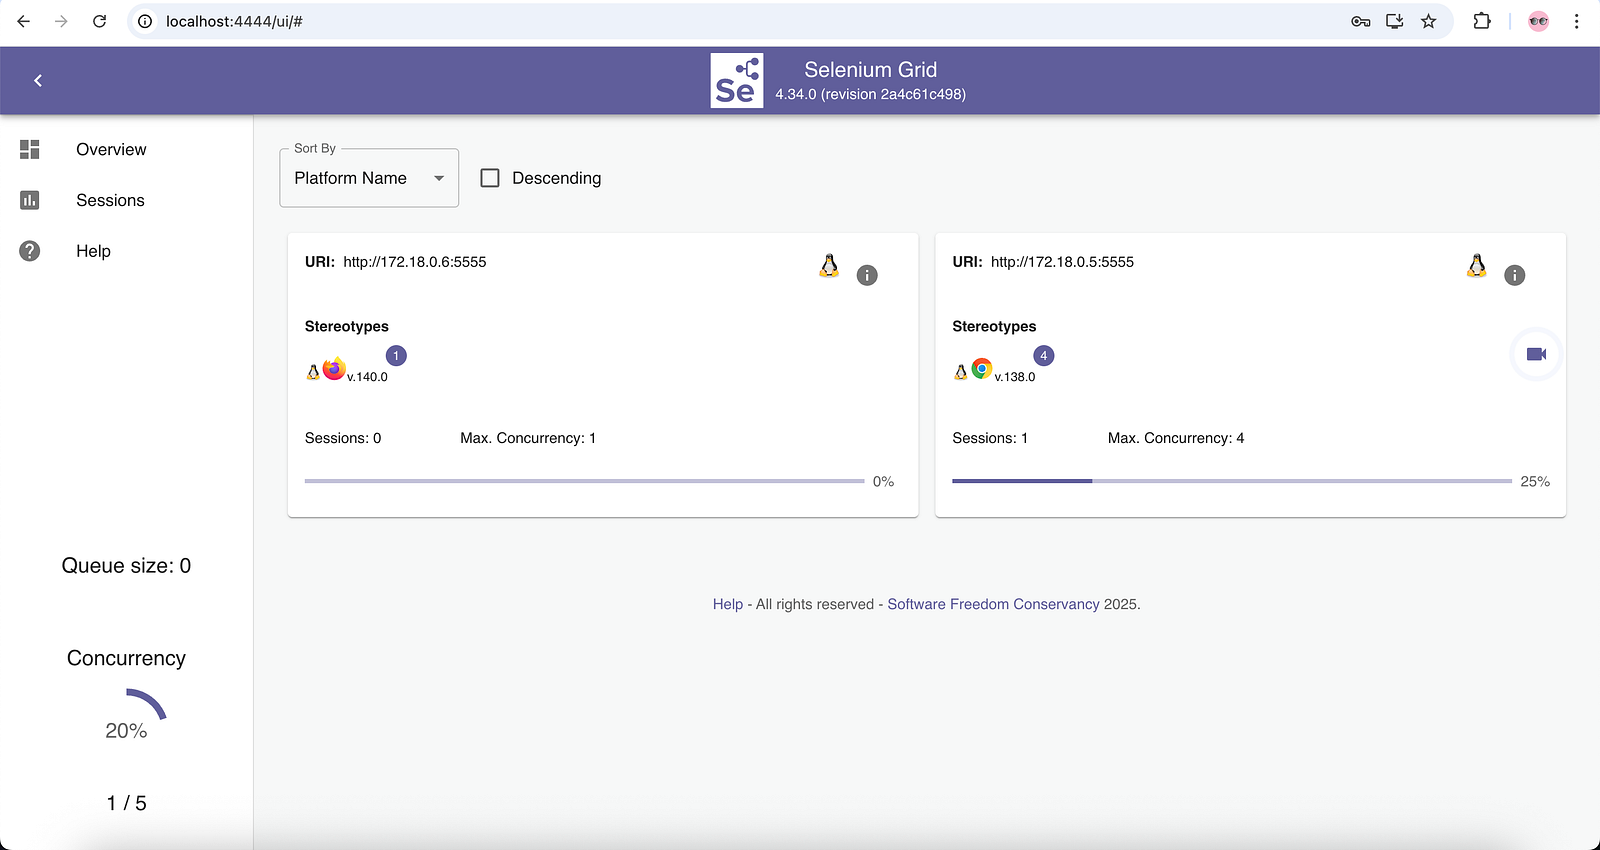Viewport: 1600px width, 850px height.
Task: Open the footer Help link
Action: pos(728,604)
